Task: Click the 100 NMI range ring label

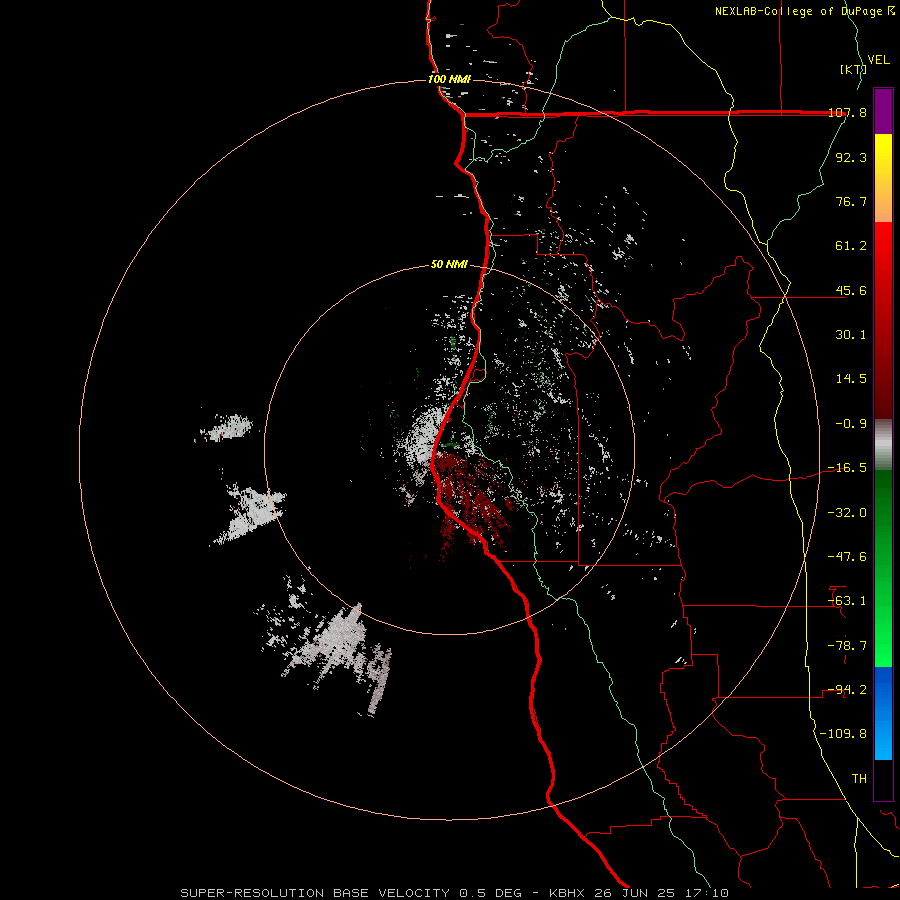Action: (x=449, y=79)
